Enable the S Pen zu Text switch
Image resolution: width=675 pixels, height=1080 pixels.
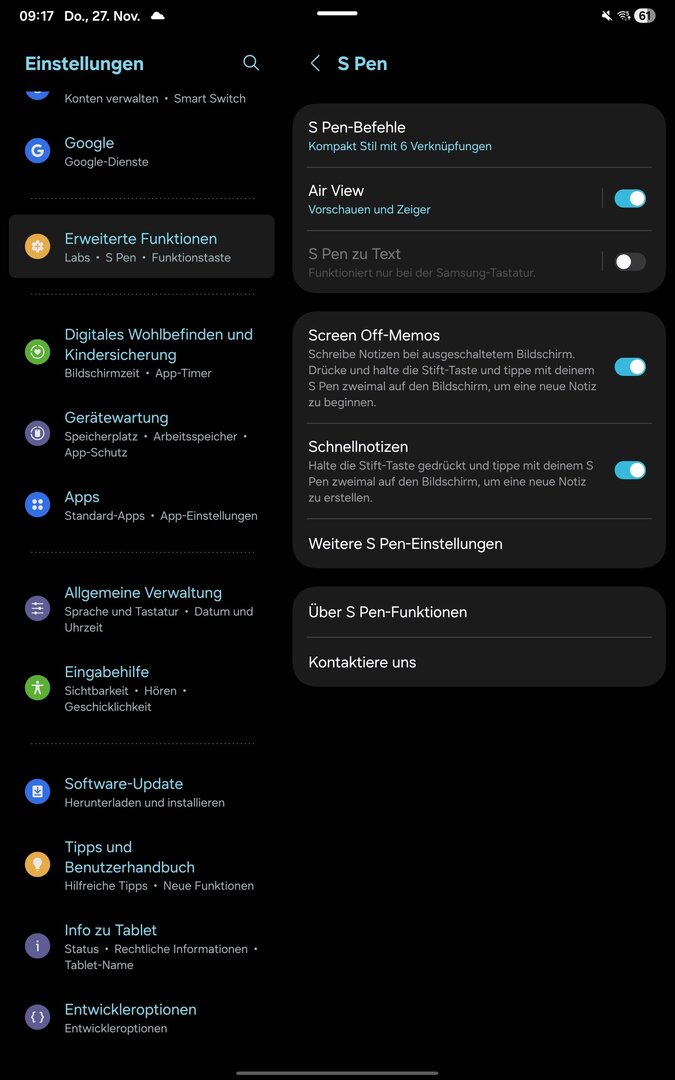630,262
